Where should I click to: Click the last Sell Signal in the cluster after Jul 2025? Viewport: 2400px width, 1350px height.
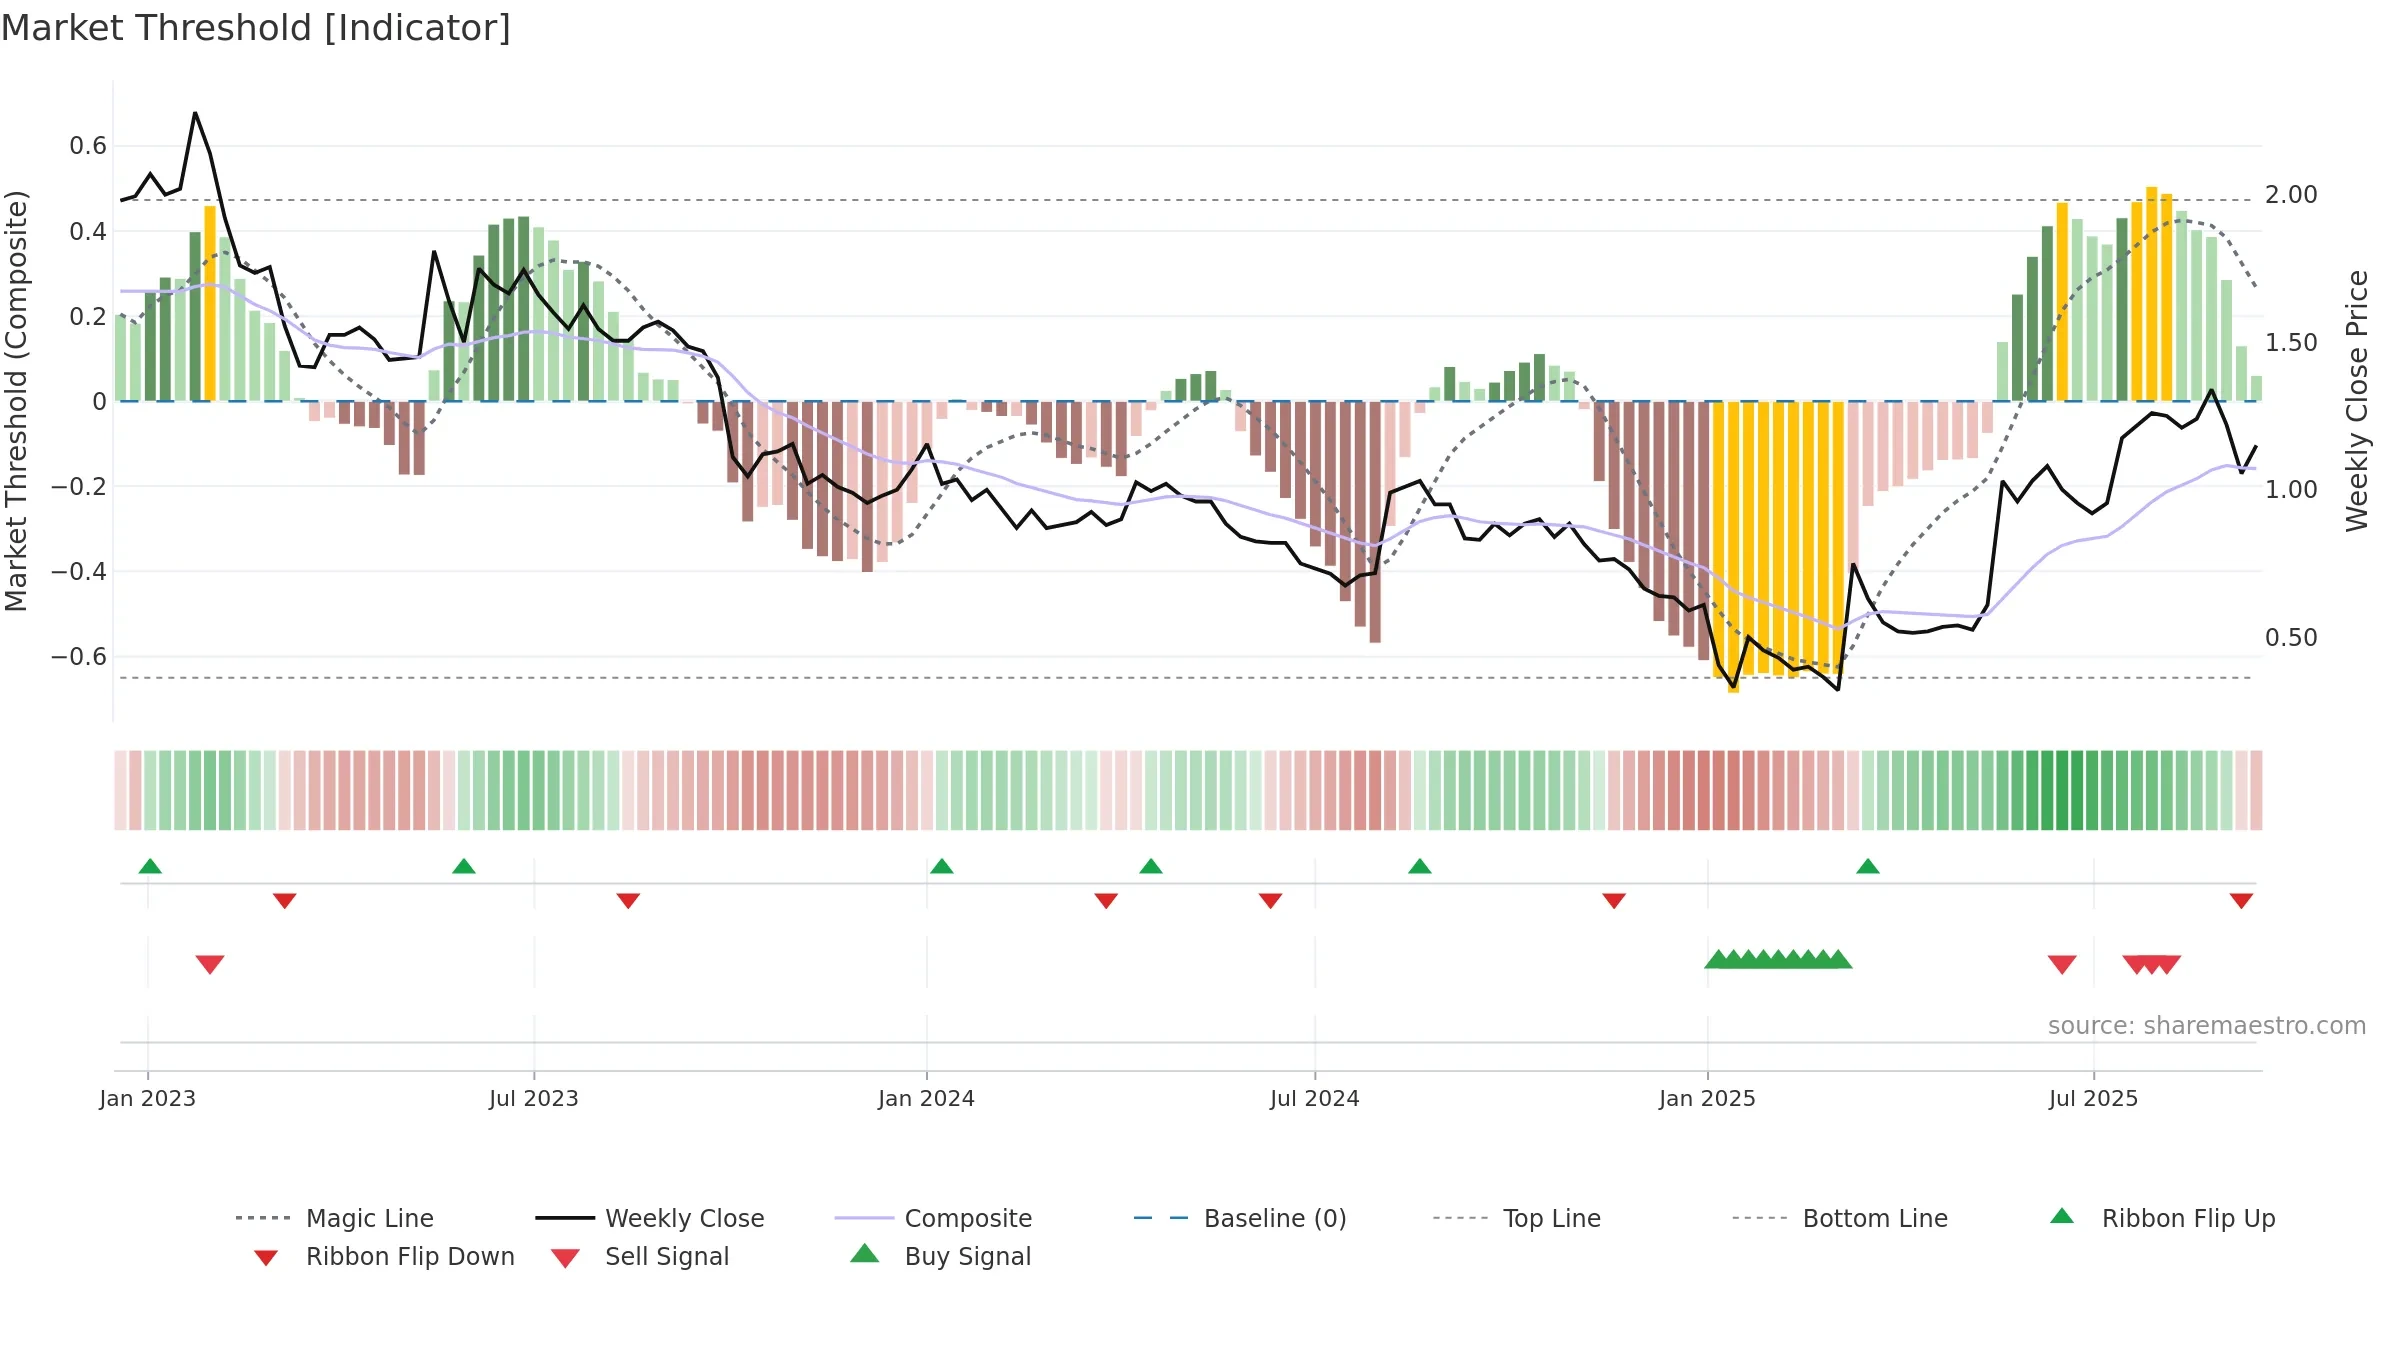coord(2167,964)
